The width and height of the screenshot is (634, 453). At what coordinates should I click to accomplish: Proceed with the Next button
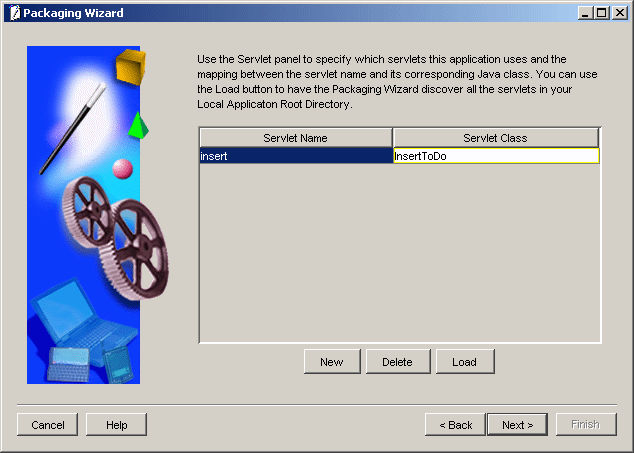[x=518, y=425]
